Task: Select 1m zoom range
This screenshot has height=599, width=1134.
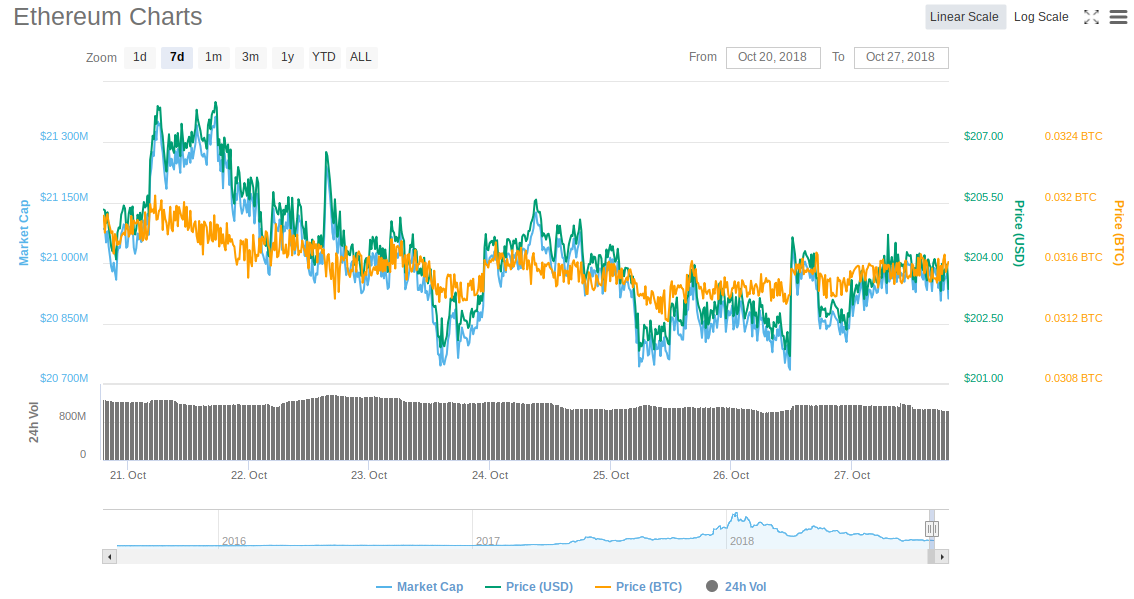Action: [213, 57]
